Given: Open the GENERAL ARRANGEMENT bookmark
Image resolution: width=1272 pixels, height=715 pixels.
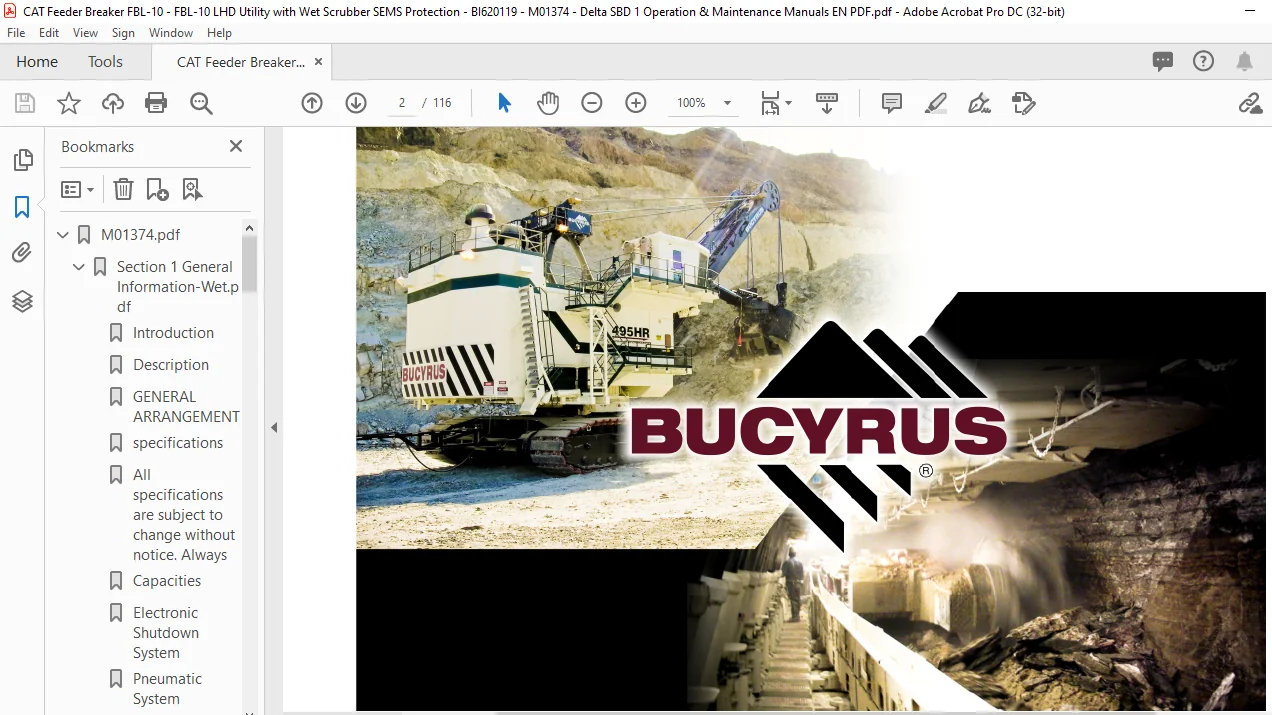Looking at the screenshot, I should click(x=186, y=407).
